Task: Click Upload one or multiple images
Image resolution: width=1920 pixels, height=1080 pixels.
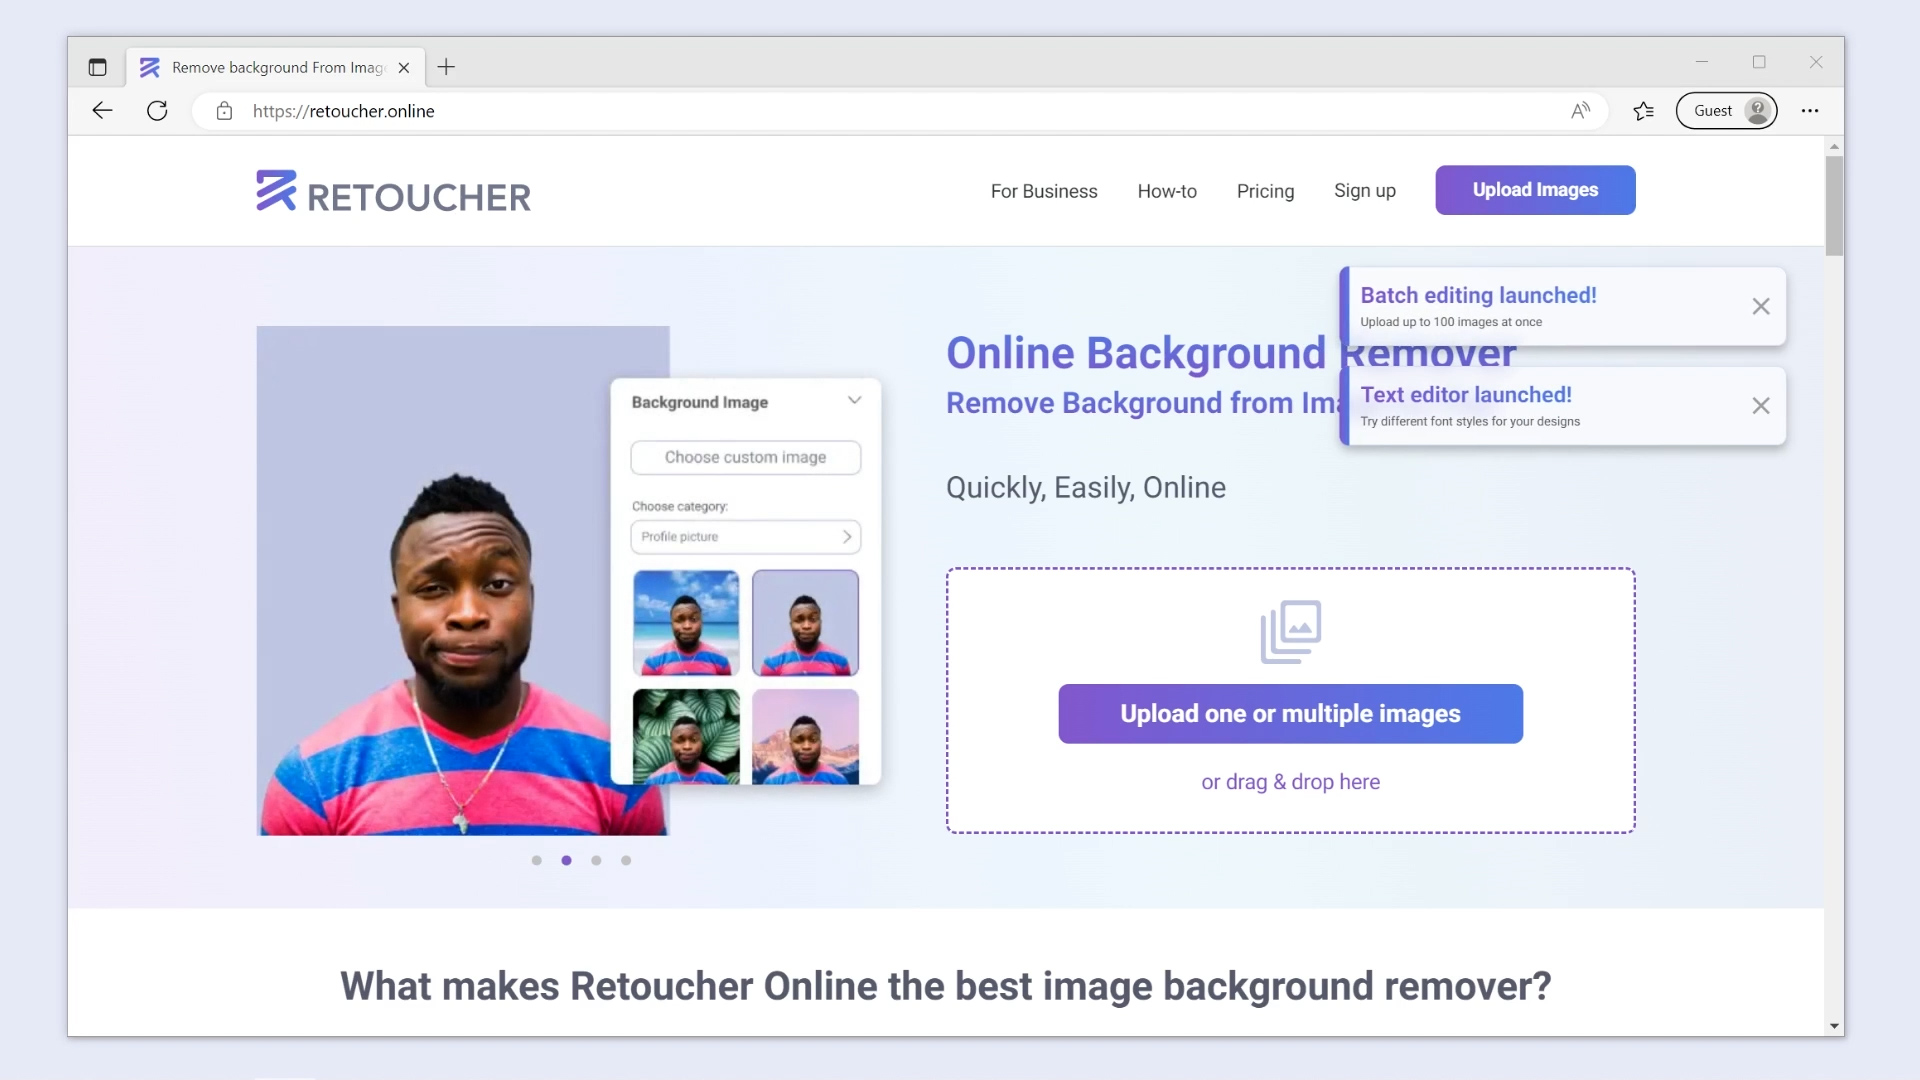Action: point(1290,713)
